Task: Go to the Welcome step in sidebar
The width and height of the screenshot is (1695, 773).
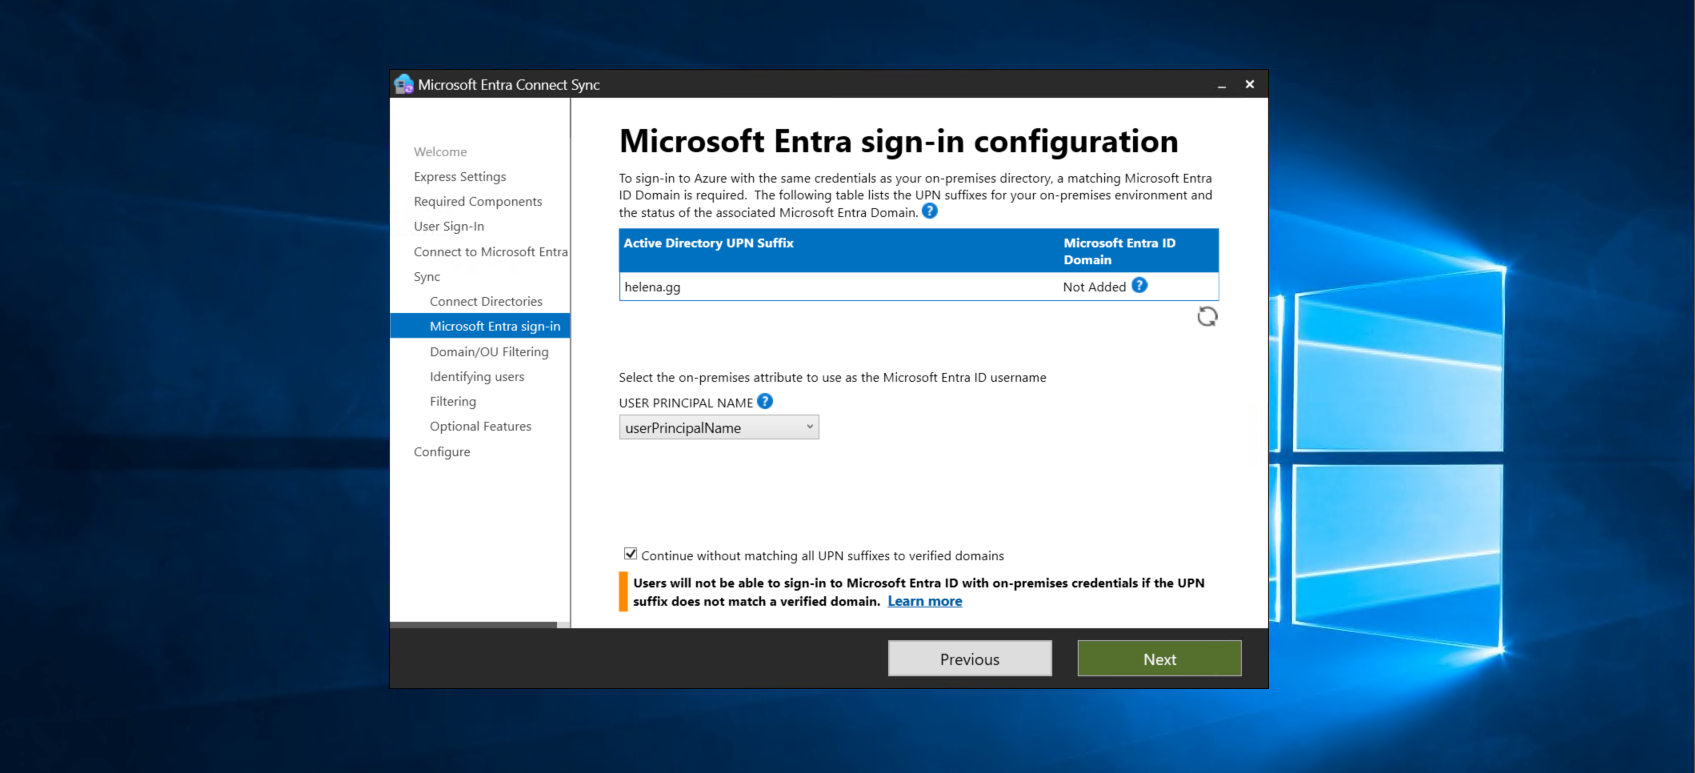Action: [440, 152]
